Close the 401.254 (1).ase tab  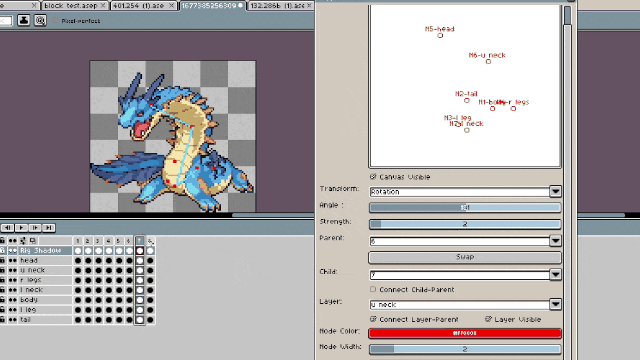point(171,6)
